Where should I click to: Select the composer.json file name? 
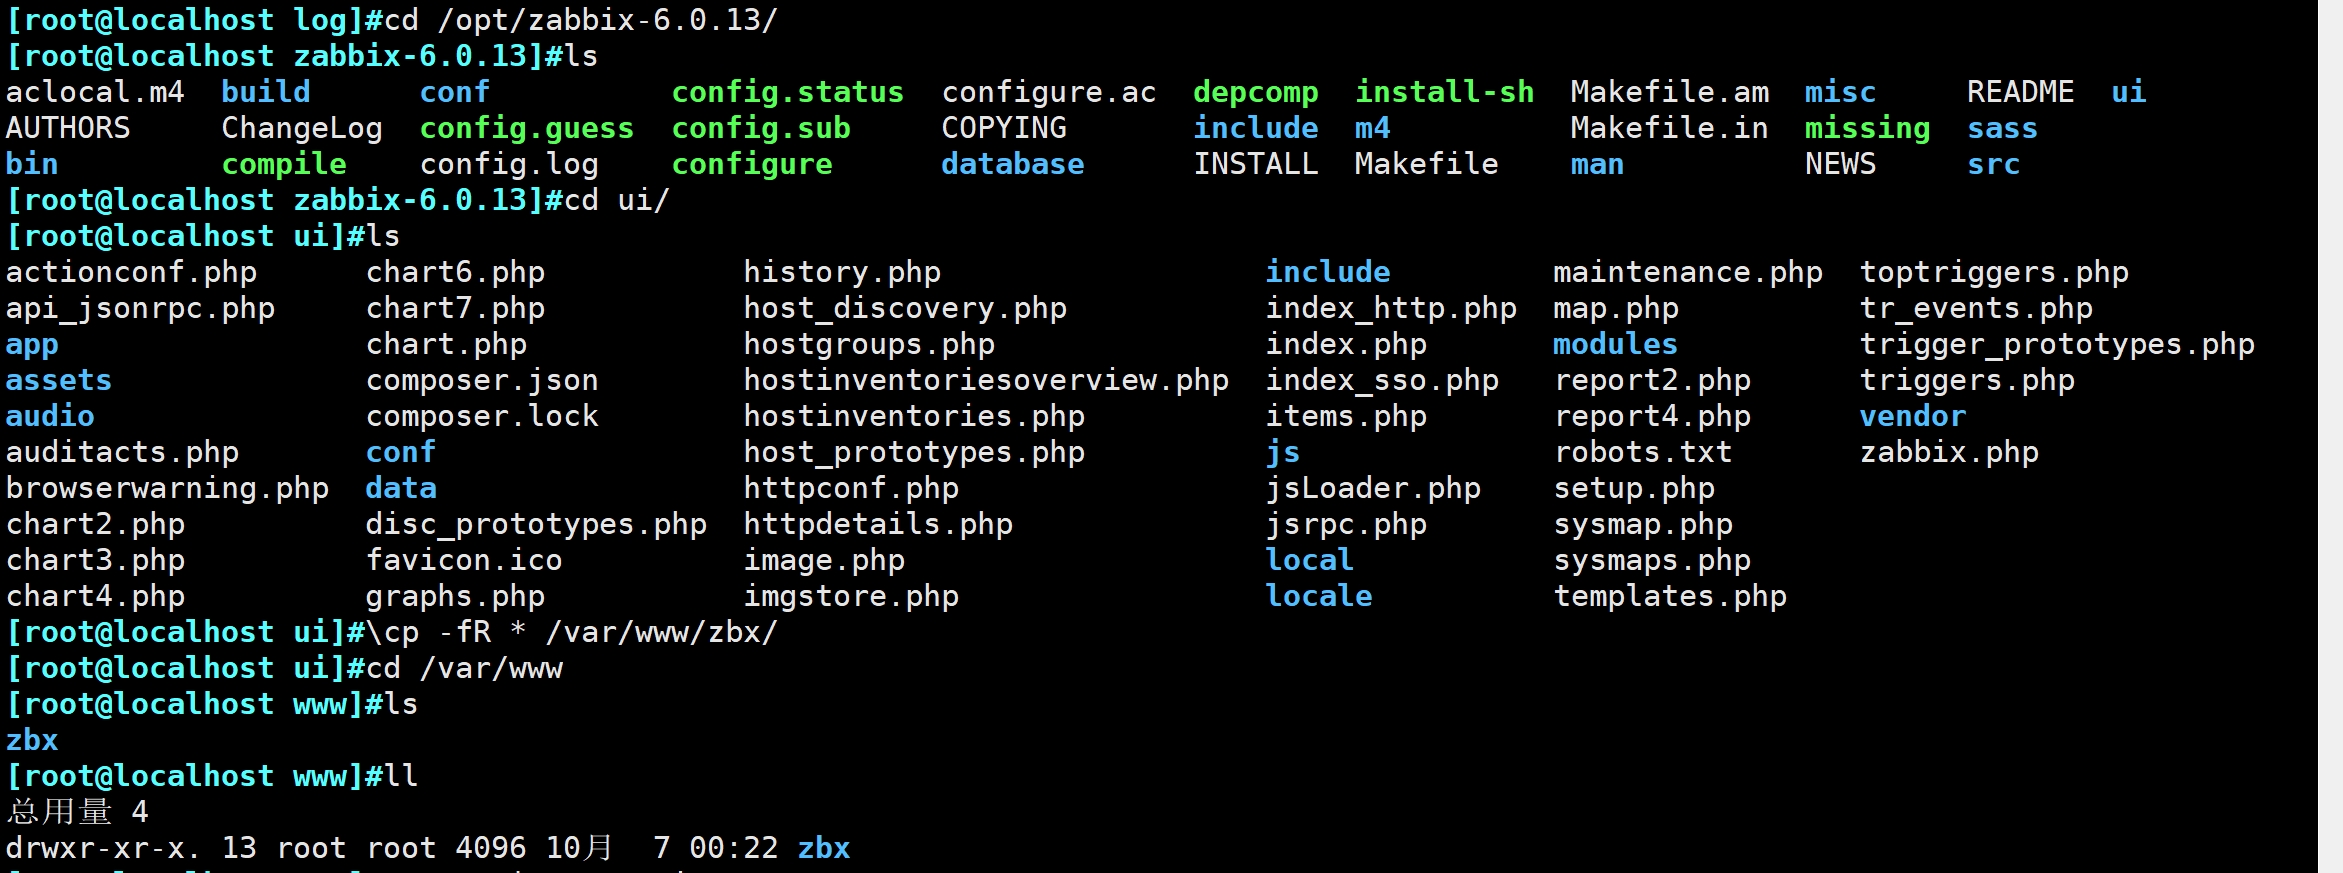tap(482, 380)
